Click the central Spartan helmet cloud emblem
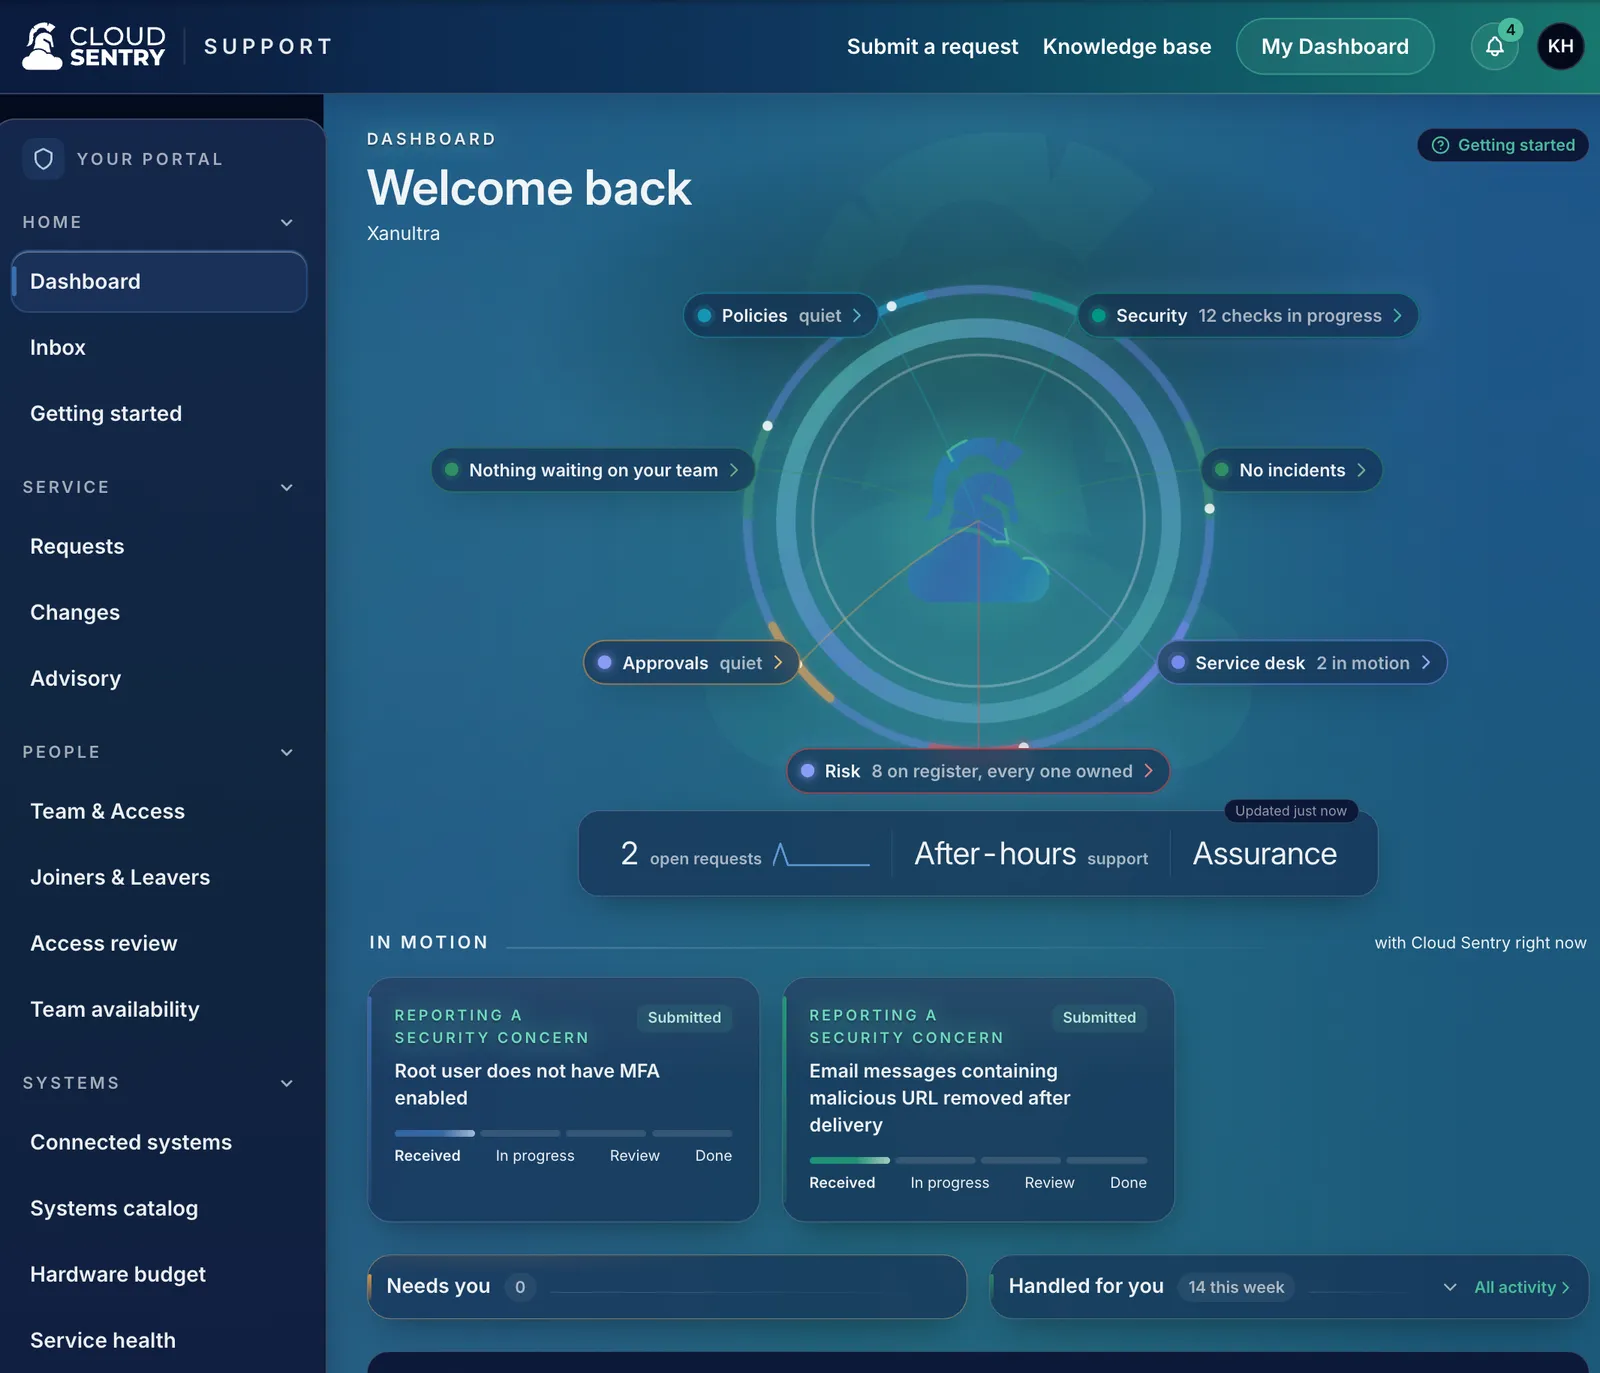The width and height of the screenshot is (1600, 1373). point(979,521)
